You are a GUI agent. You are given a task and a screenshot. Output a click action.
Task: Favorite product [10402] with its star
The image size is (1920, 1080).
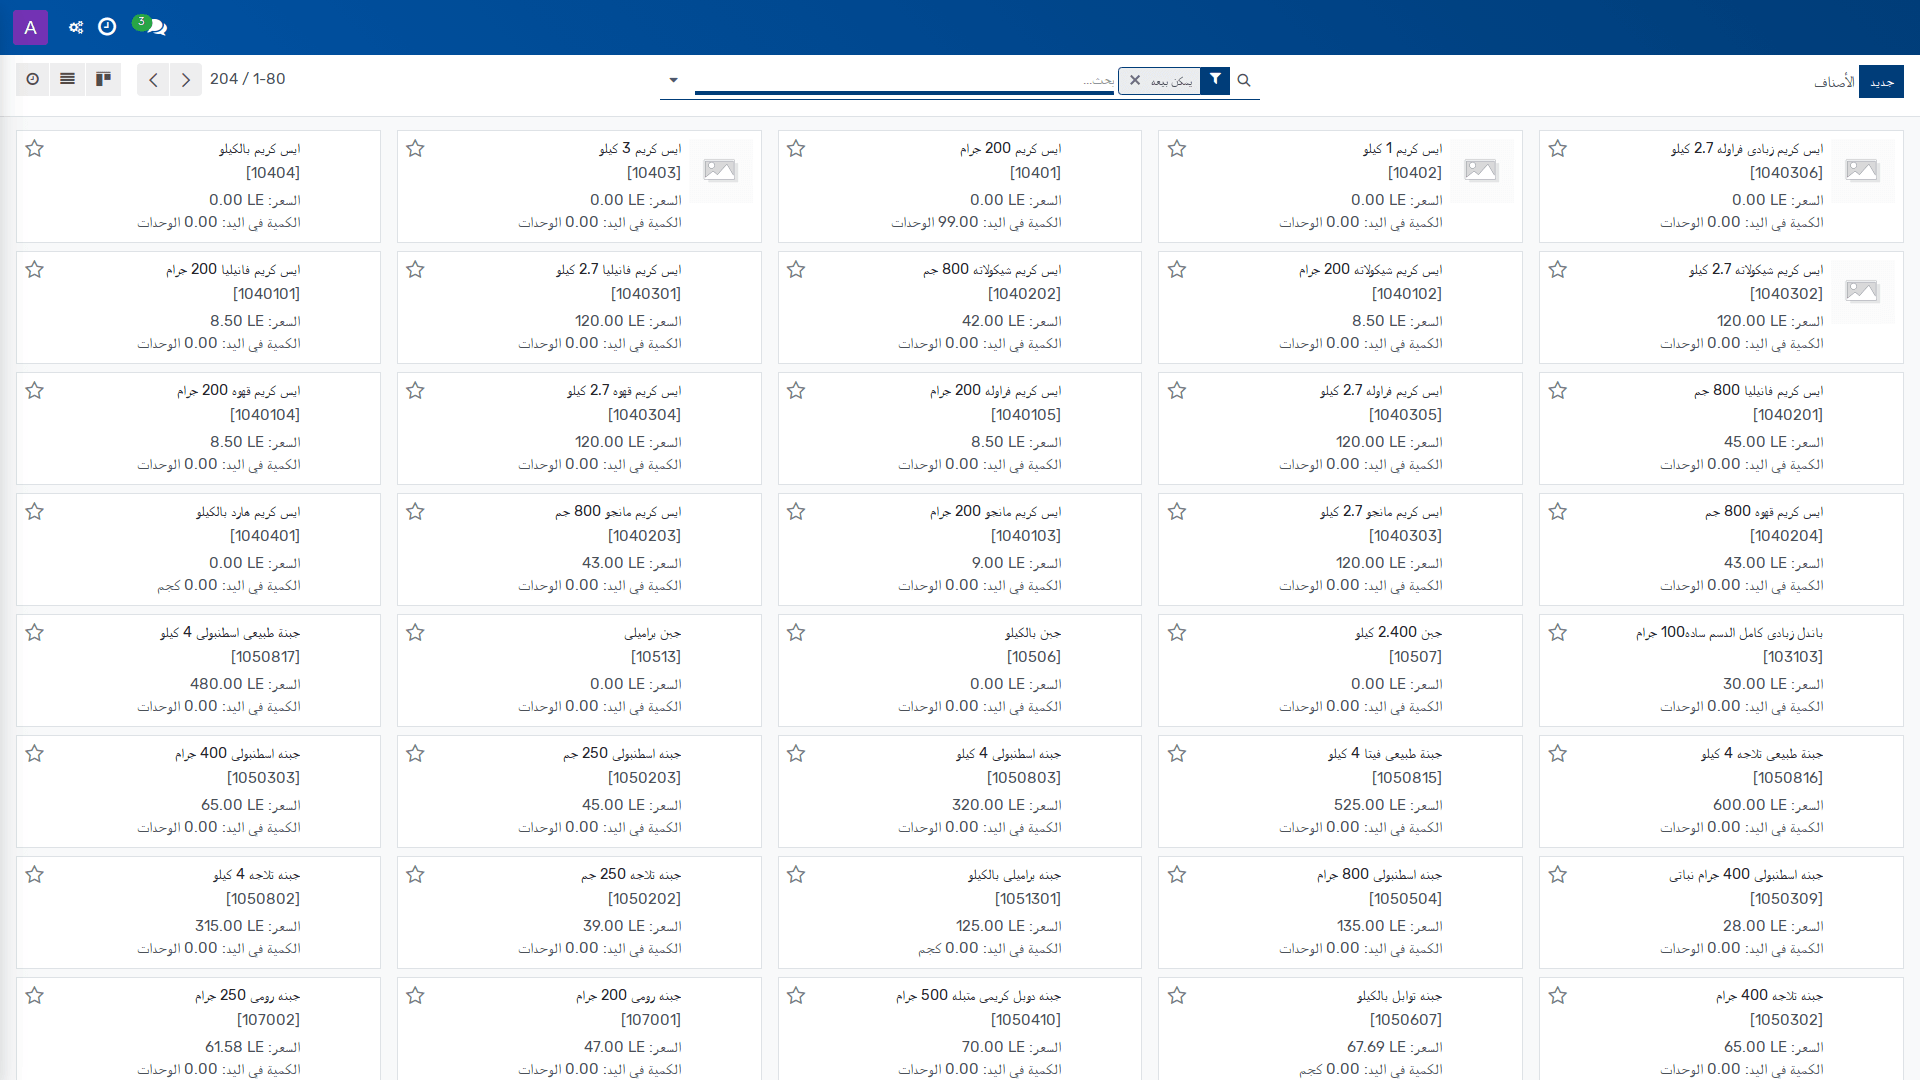(x=1177, y=149)
